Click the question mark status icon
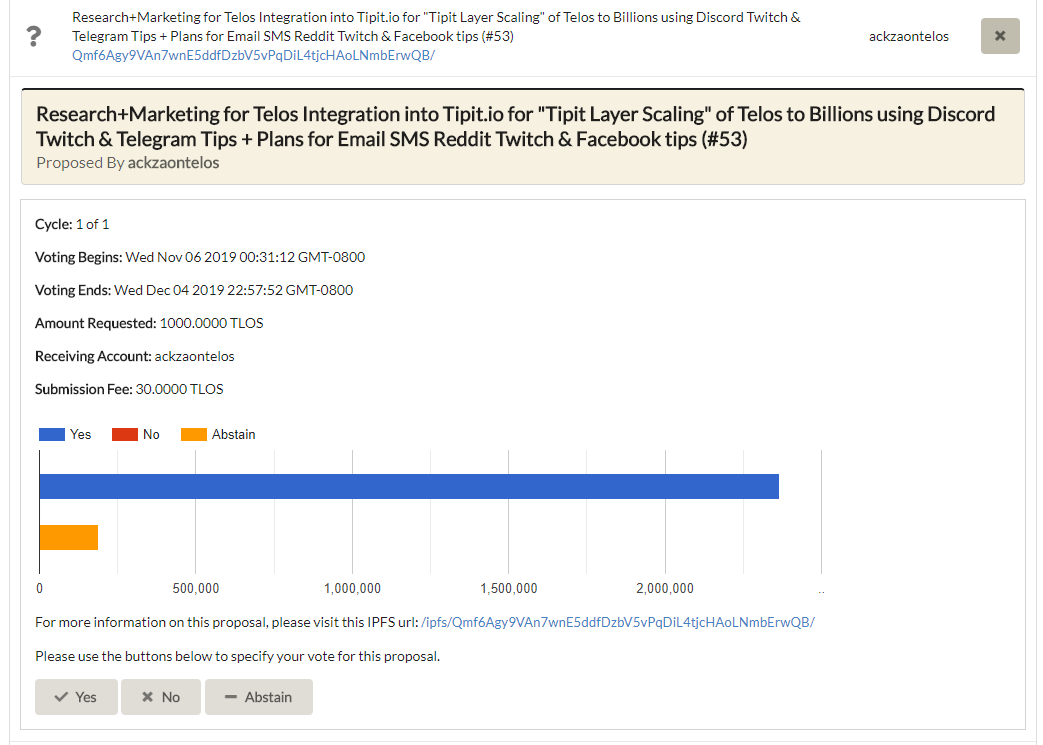This screenshot has width=1043, height=745. pyautogui.click(x=33, y=36)
